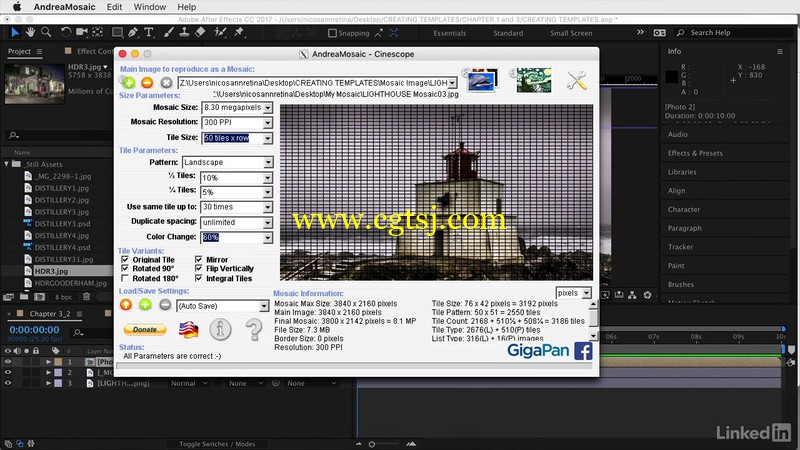The width and height of the screenshot is (800, 450).
Task: Open the Auto Save settings dropdown
Action: (264, 306)
